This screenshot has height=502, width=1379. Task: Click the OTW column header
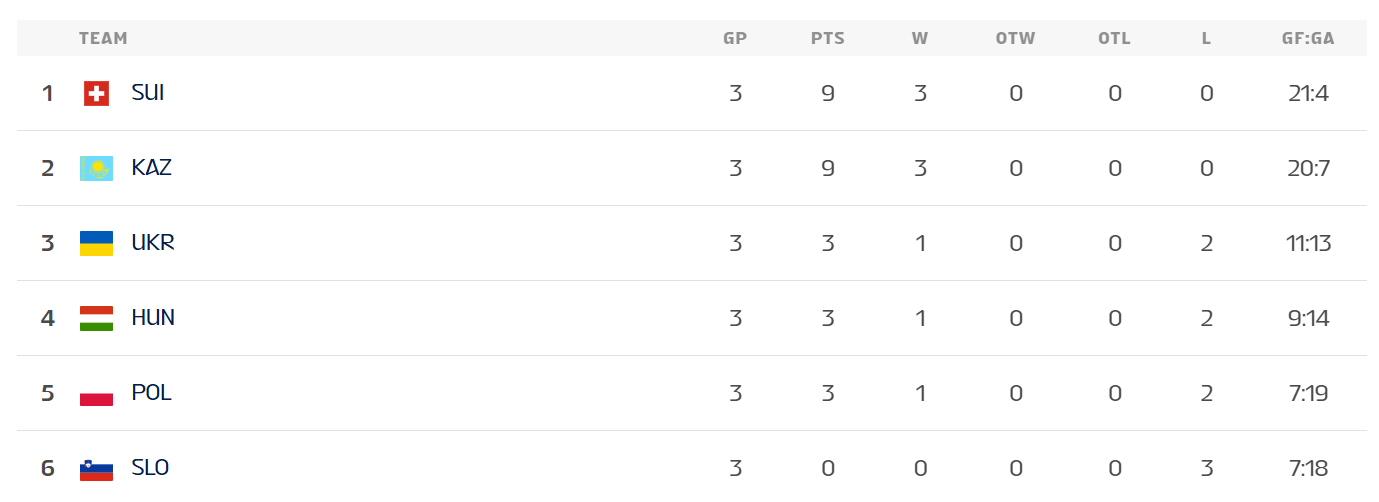point(1015,39)
